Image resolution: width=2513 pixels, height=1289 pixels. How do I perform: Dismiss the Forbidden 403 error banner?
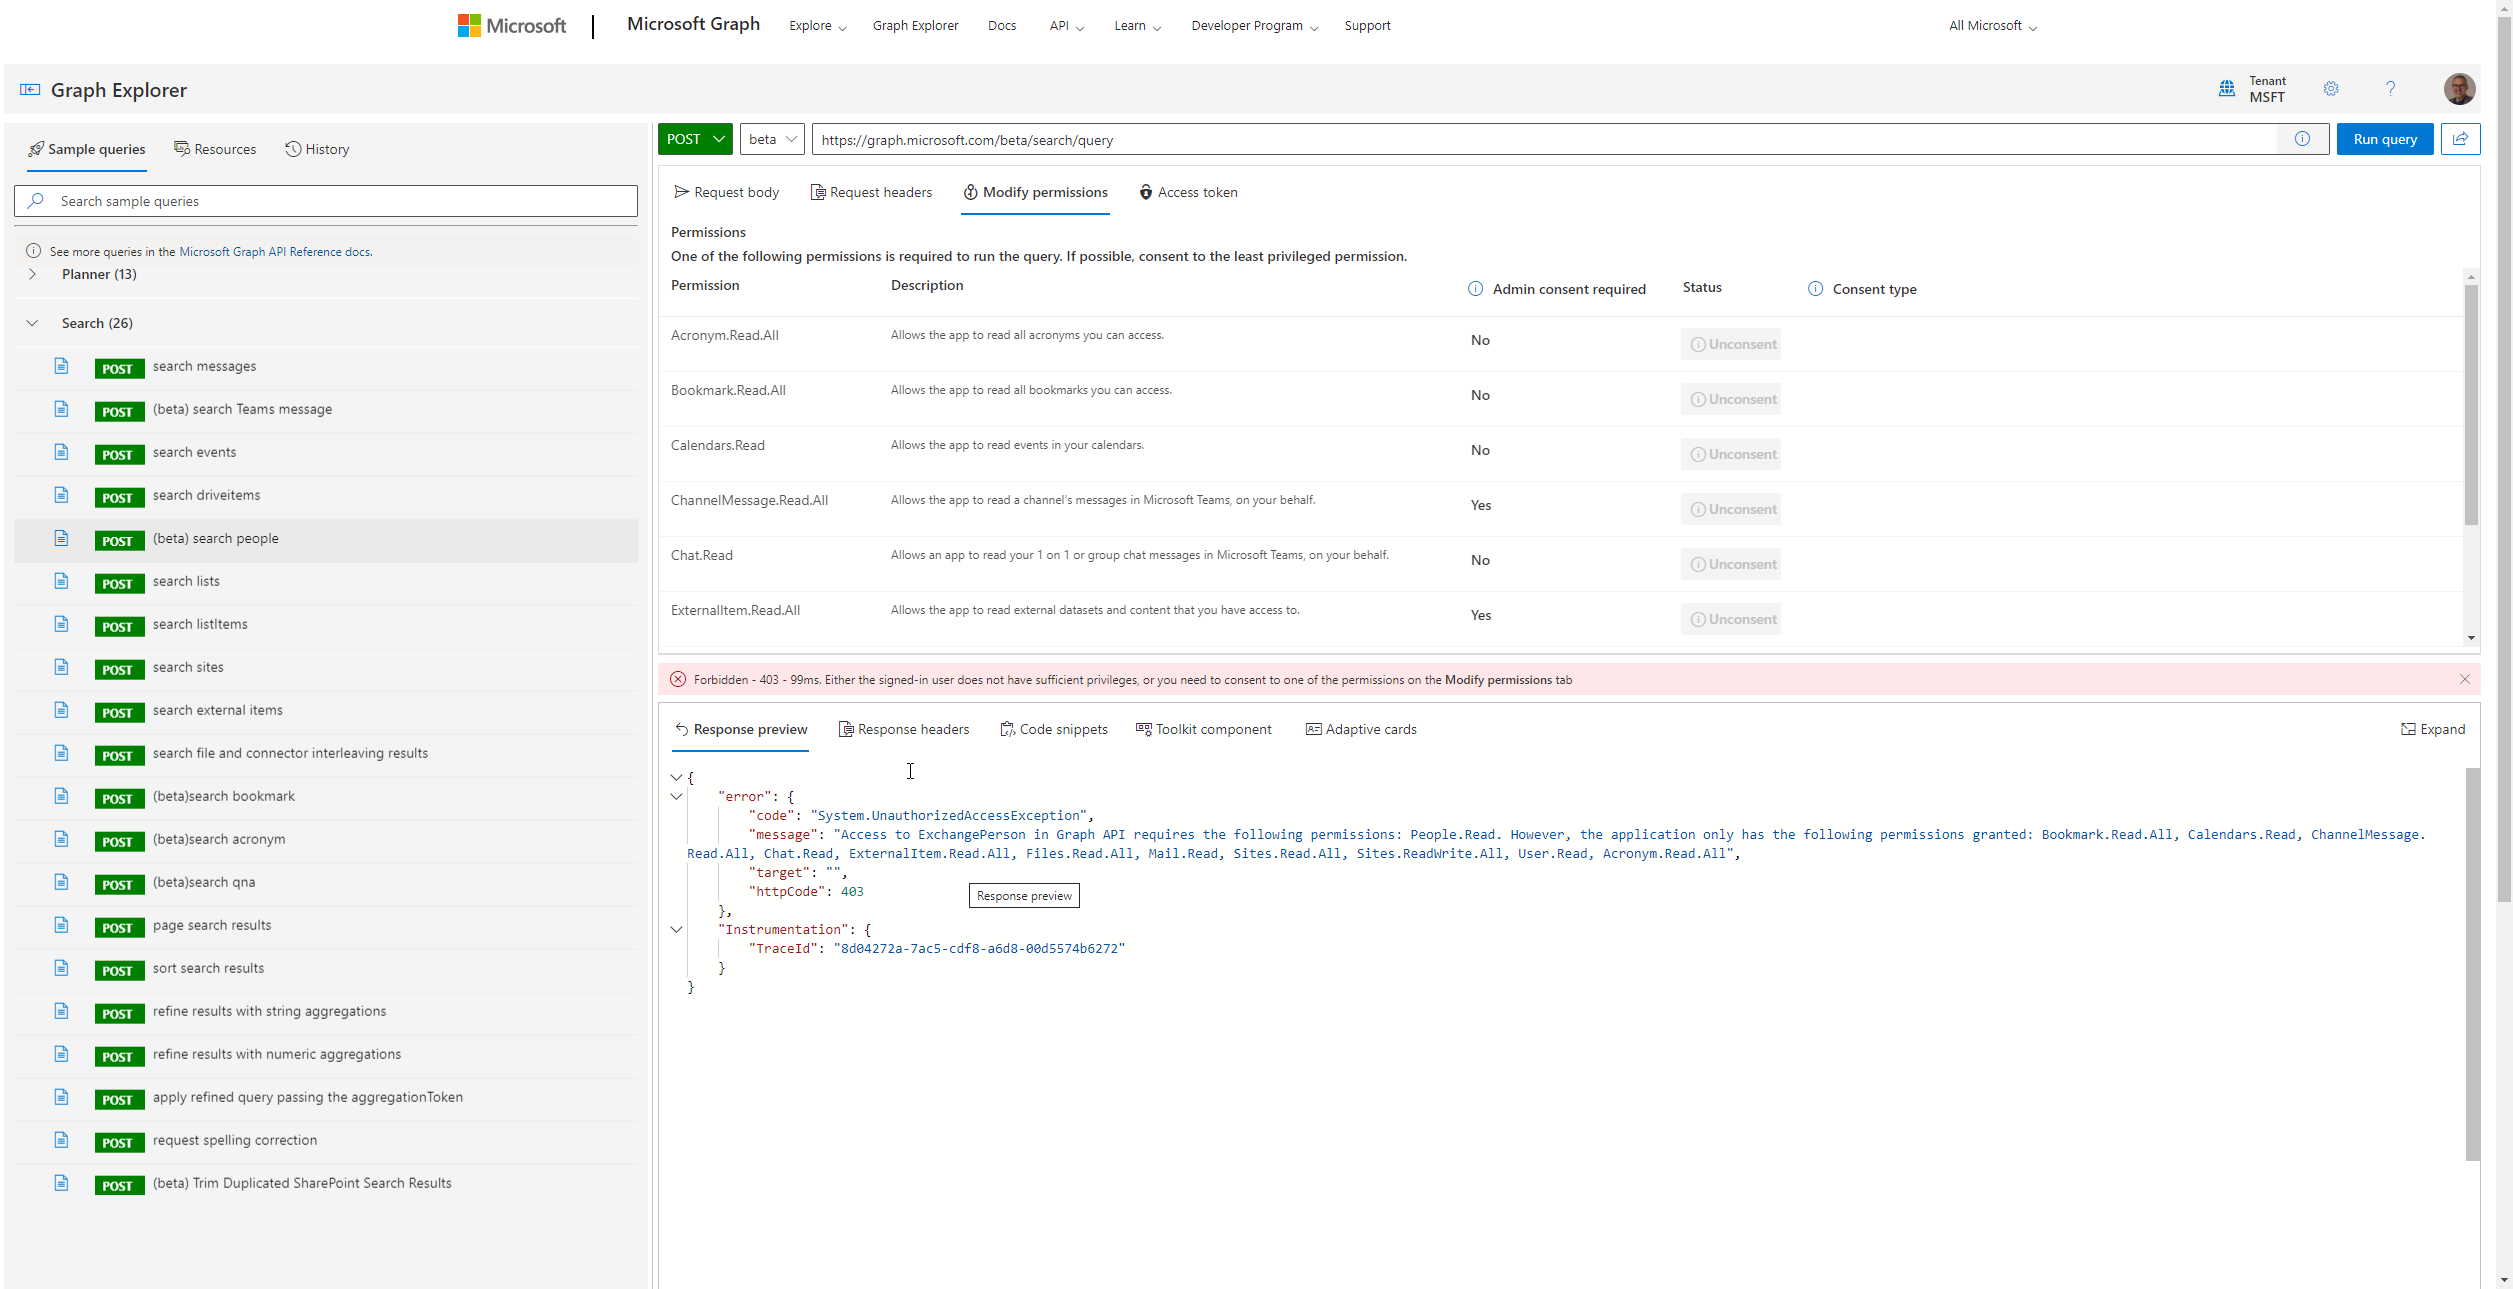(2466, 679)
